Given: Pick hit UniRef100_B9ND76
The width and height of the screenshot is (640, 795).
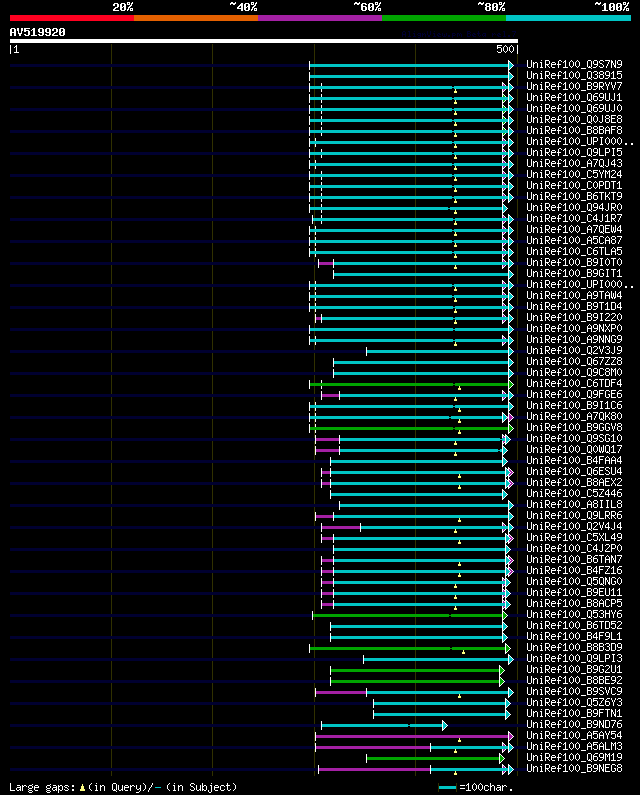Looking at the screenshot, I should pyautogui.click(x=574, y=725).
